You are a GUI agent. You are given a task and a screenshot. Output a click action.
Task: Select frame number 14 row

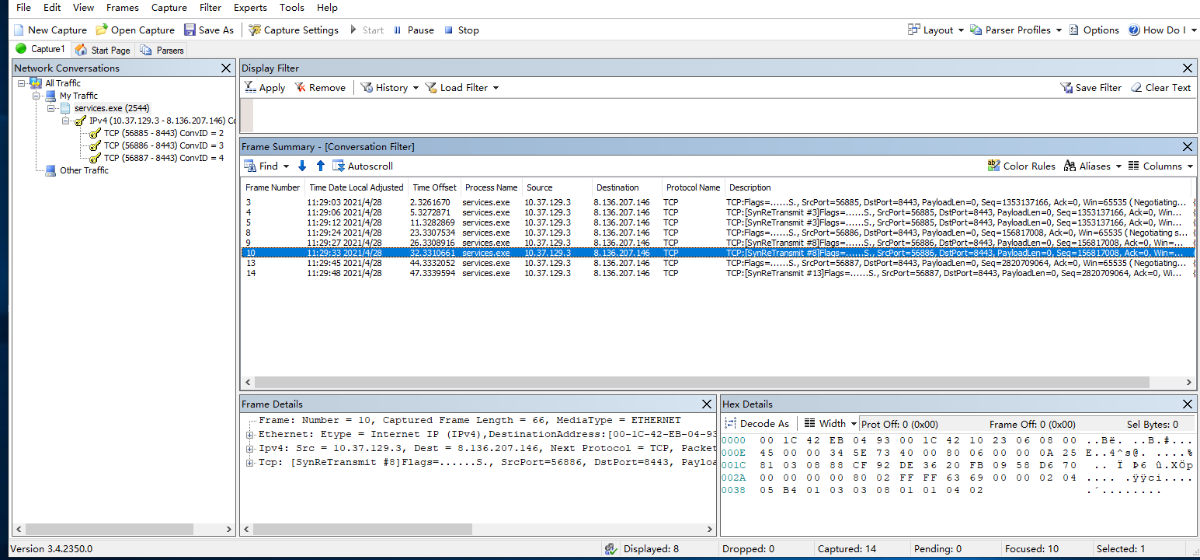[x=718, y=272]
